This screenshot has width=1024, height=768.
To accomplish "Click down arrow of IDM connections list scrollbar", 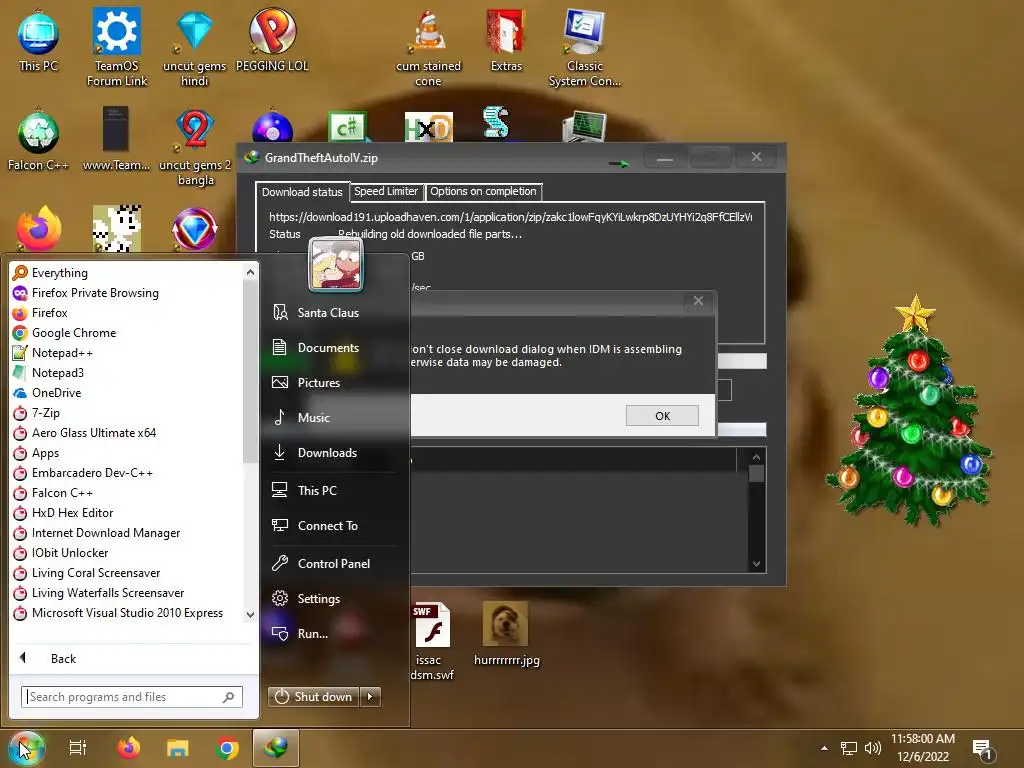I will 756,564.
